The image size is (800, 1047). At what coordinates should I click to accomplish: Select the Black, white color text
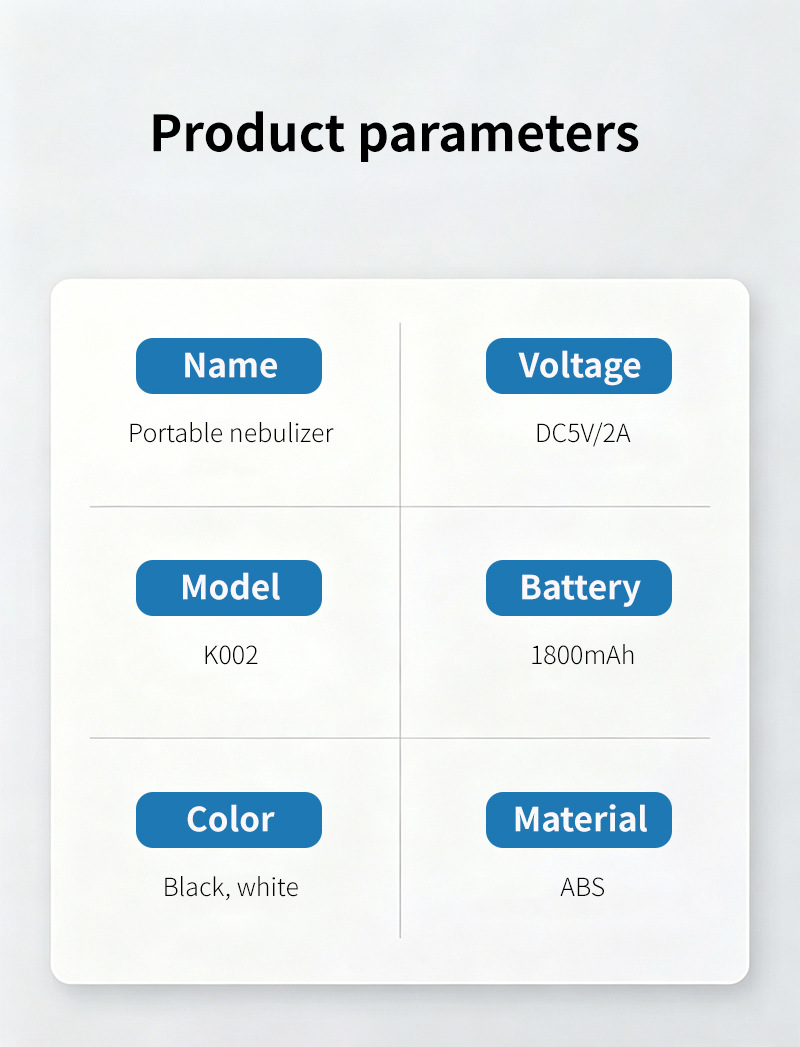(x=230, y=887)
